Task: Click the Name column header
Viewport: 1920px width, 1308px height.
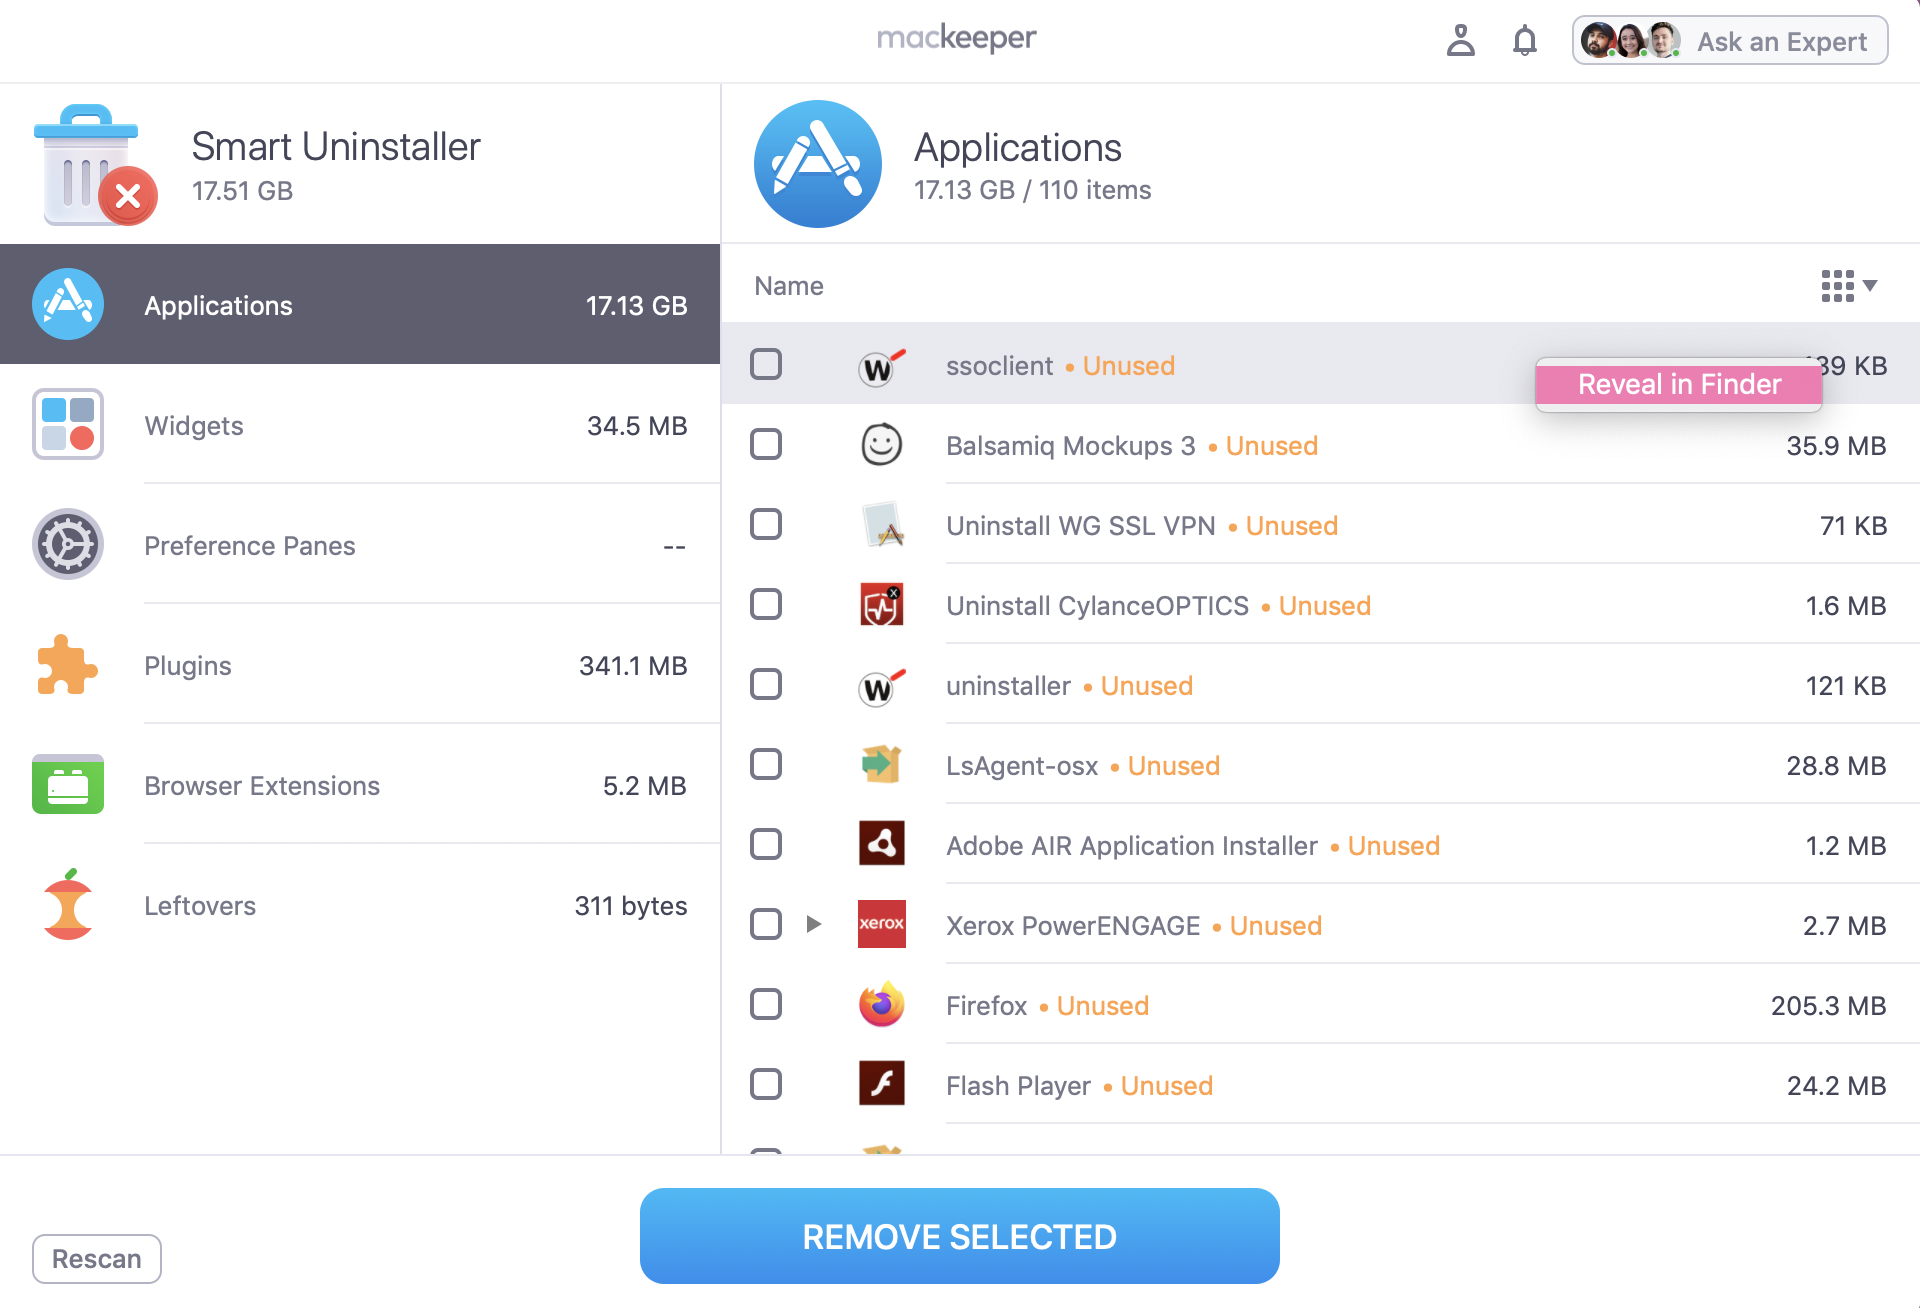Action: click(789, 286)
